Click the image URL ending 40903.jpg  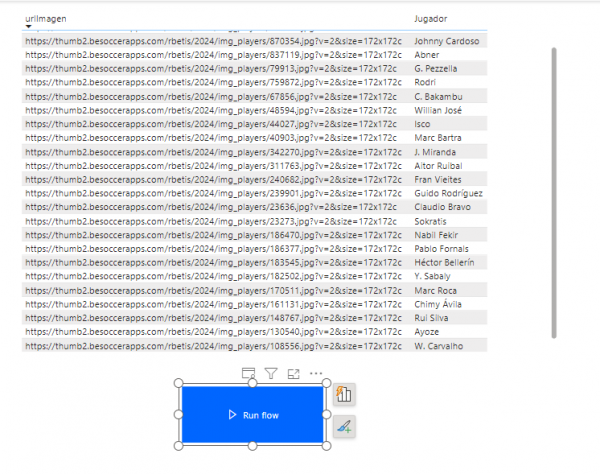tap(211, 138)
